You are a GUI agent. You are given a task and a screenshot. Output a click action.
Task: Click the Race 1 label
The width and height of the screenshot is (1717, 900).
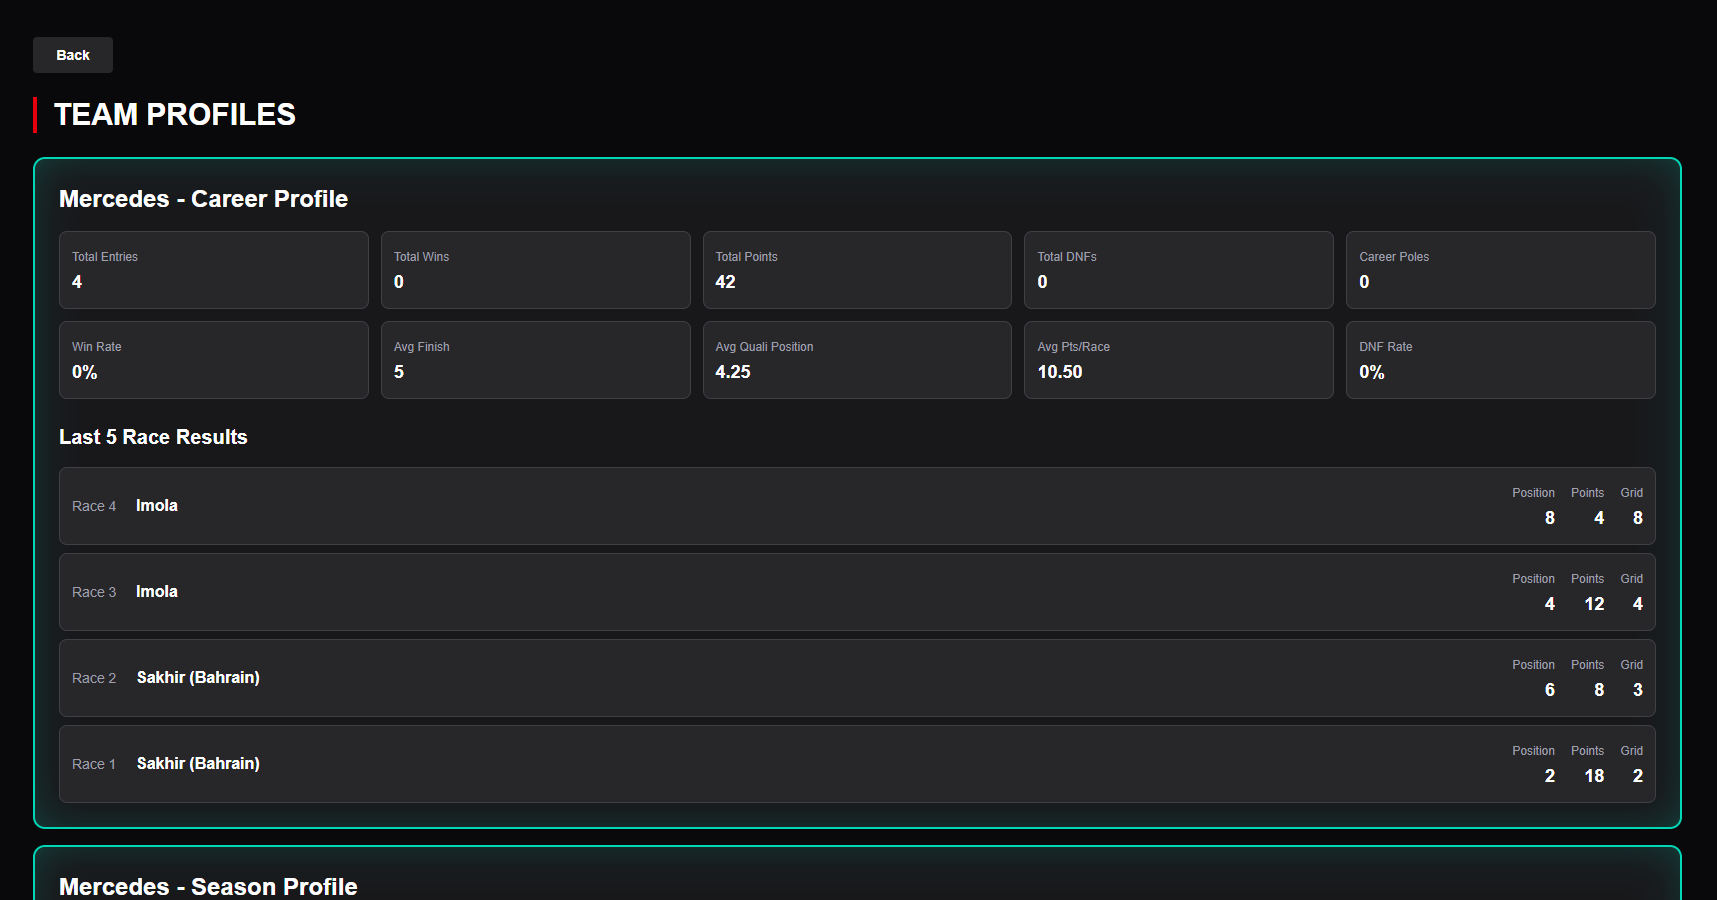pyautogui.click(x=94, y=764)
